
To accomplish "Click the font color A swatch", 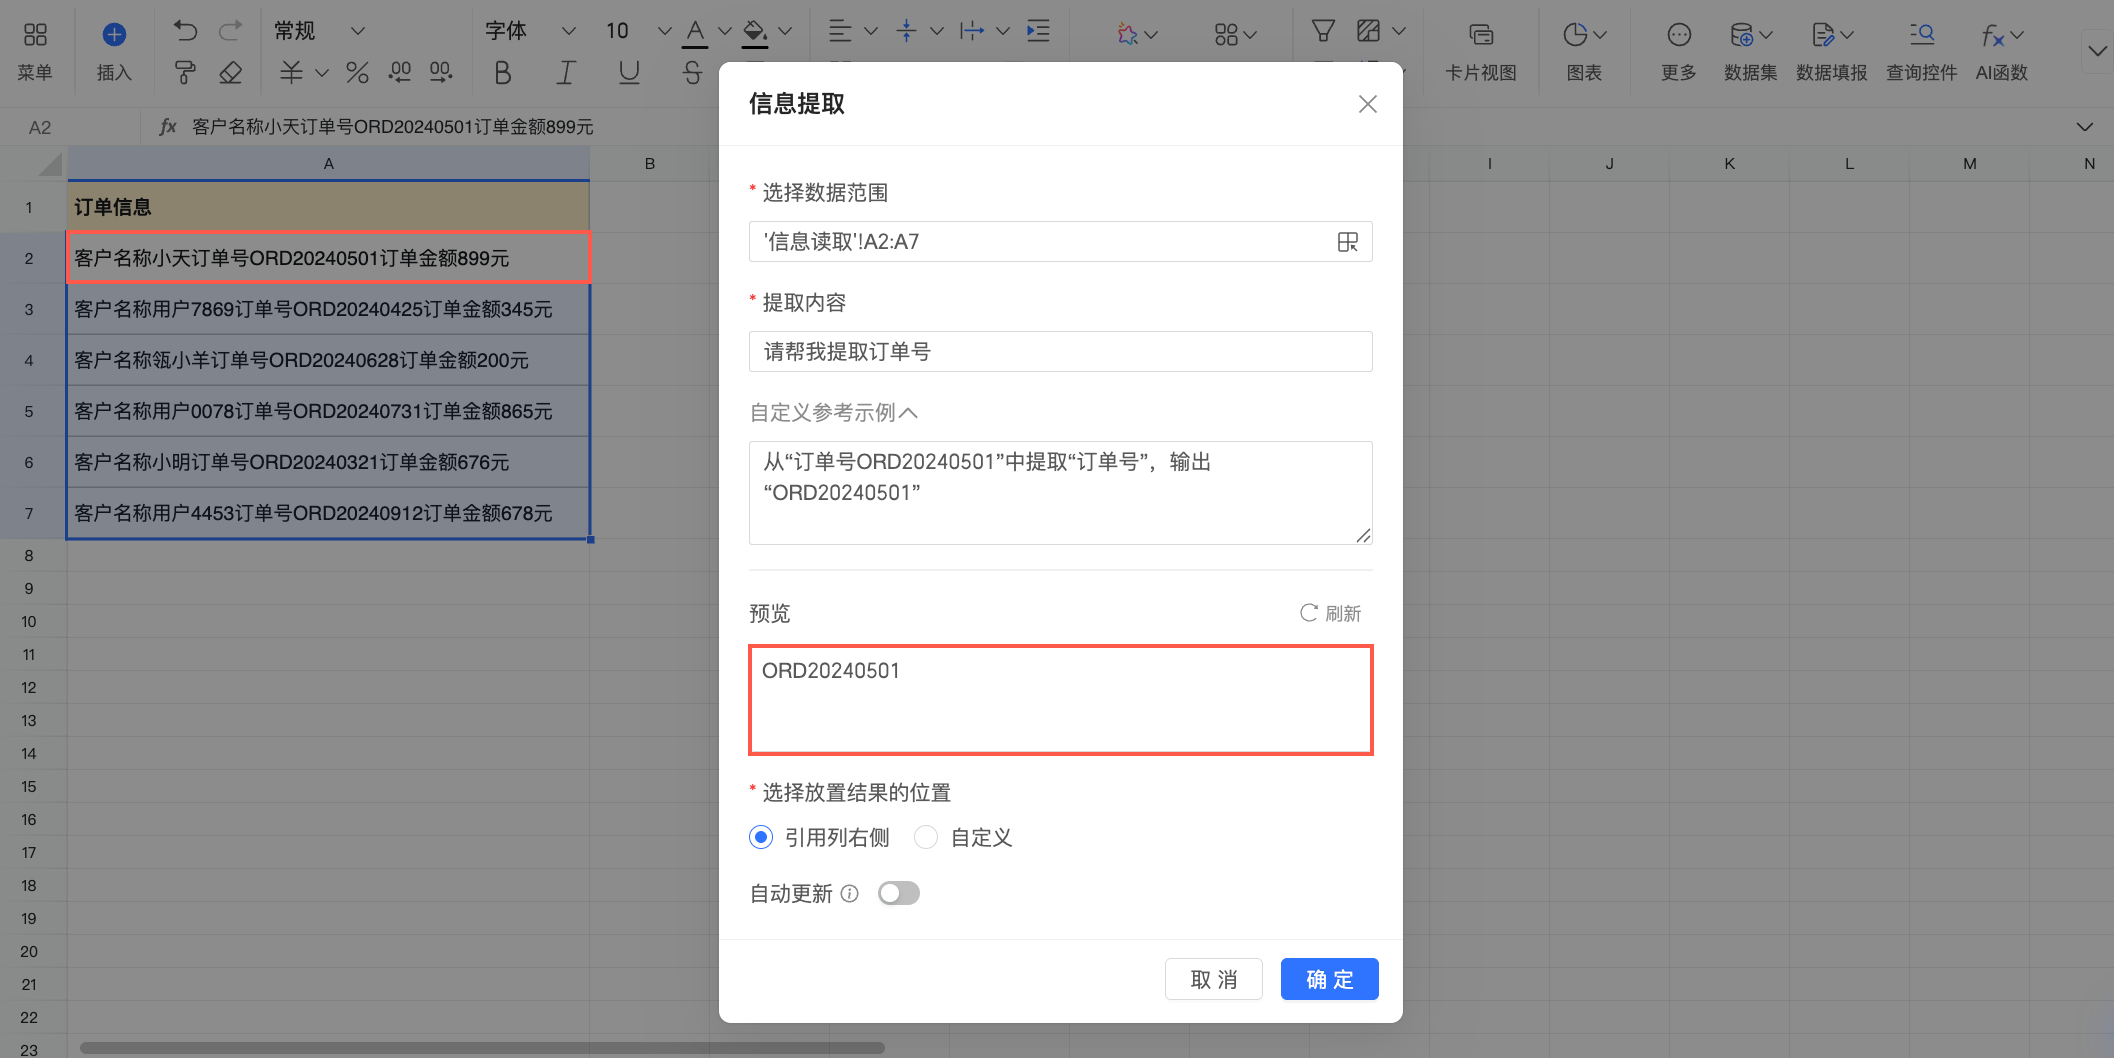I will pos(695,32).
